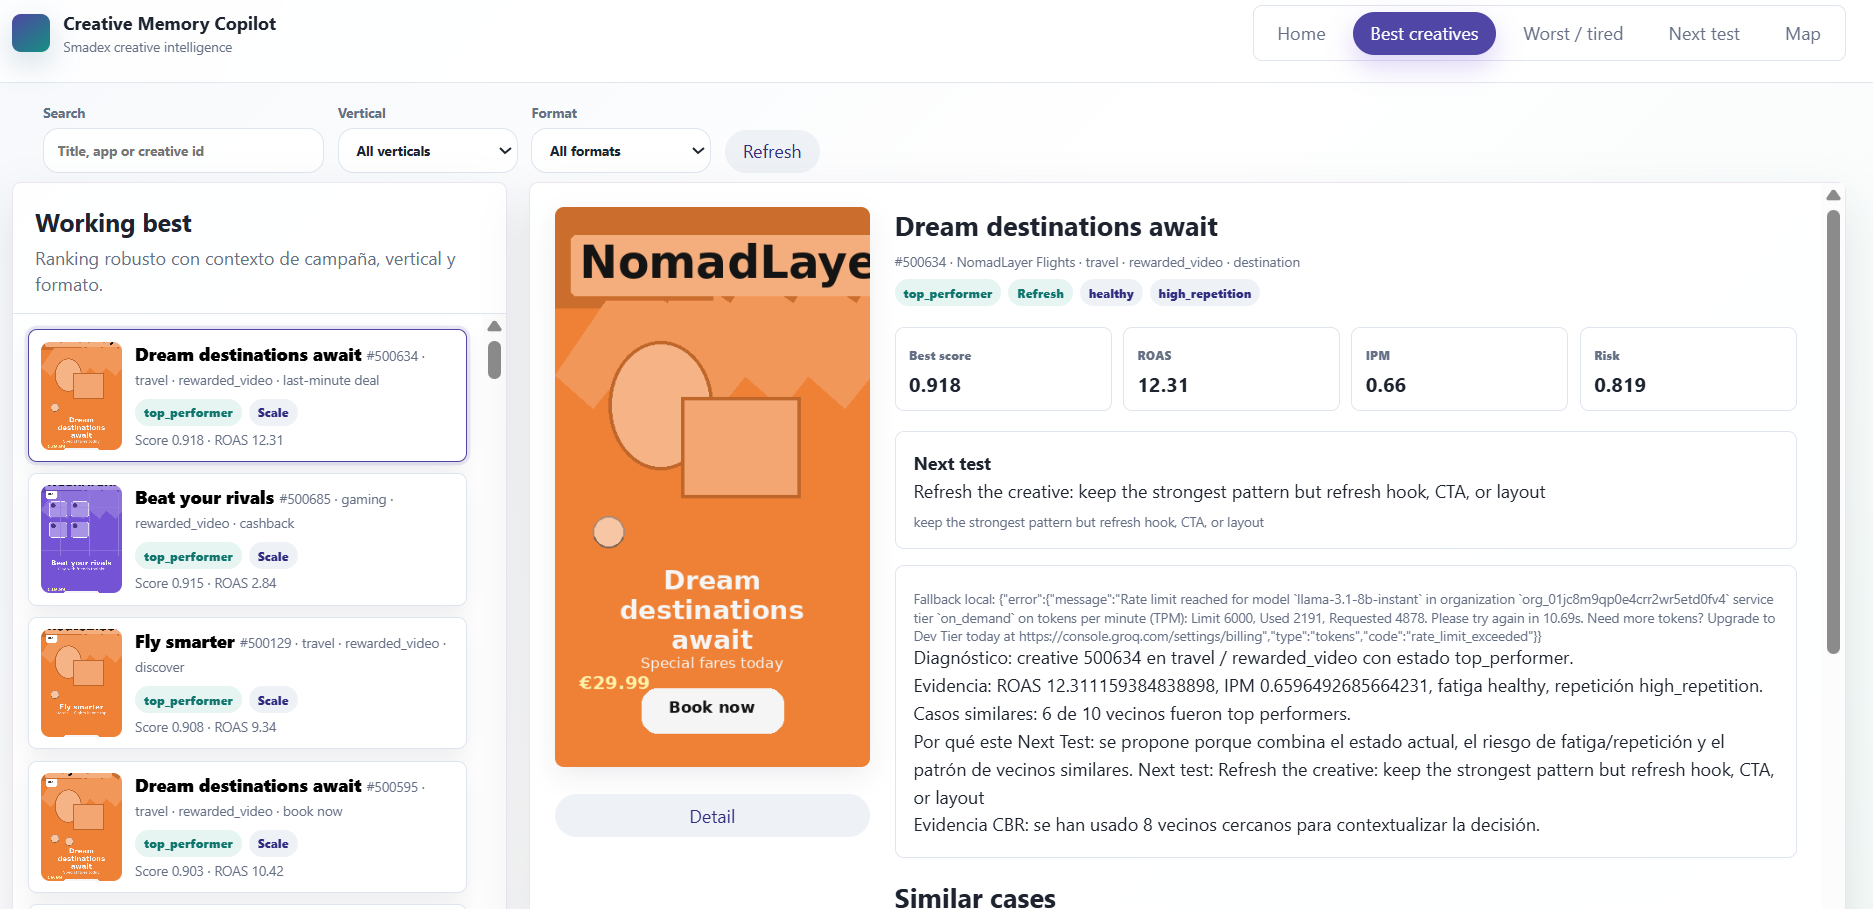The width and height of the screenshot is (1873, 909).
Task: Click the Refresh tag in detail header
Action: [x=1040, y=293]
